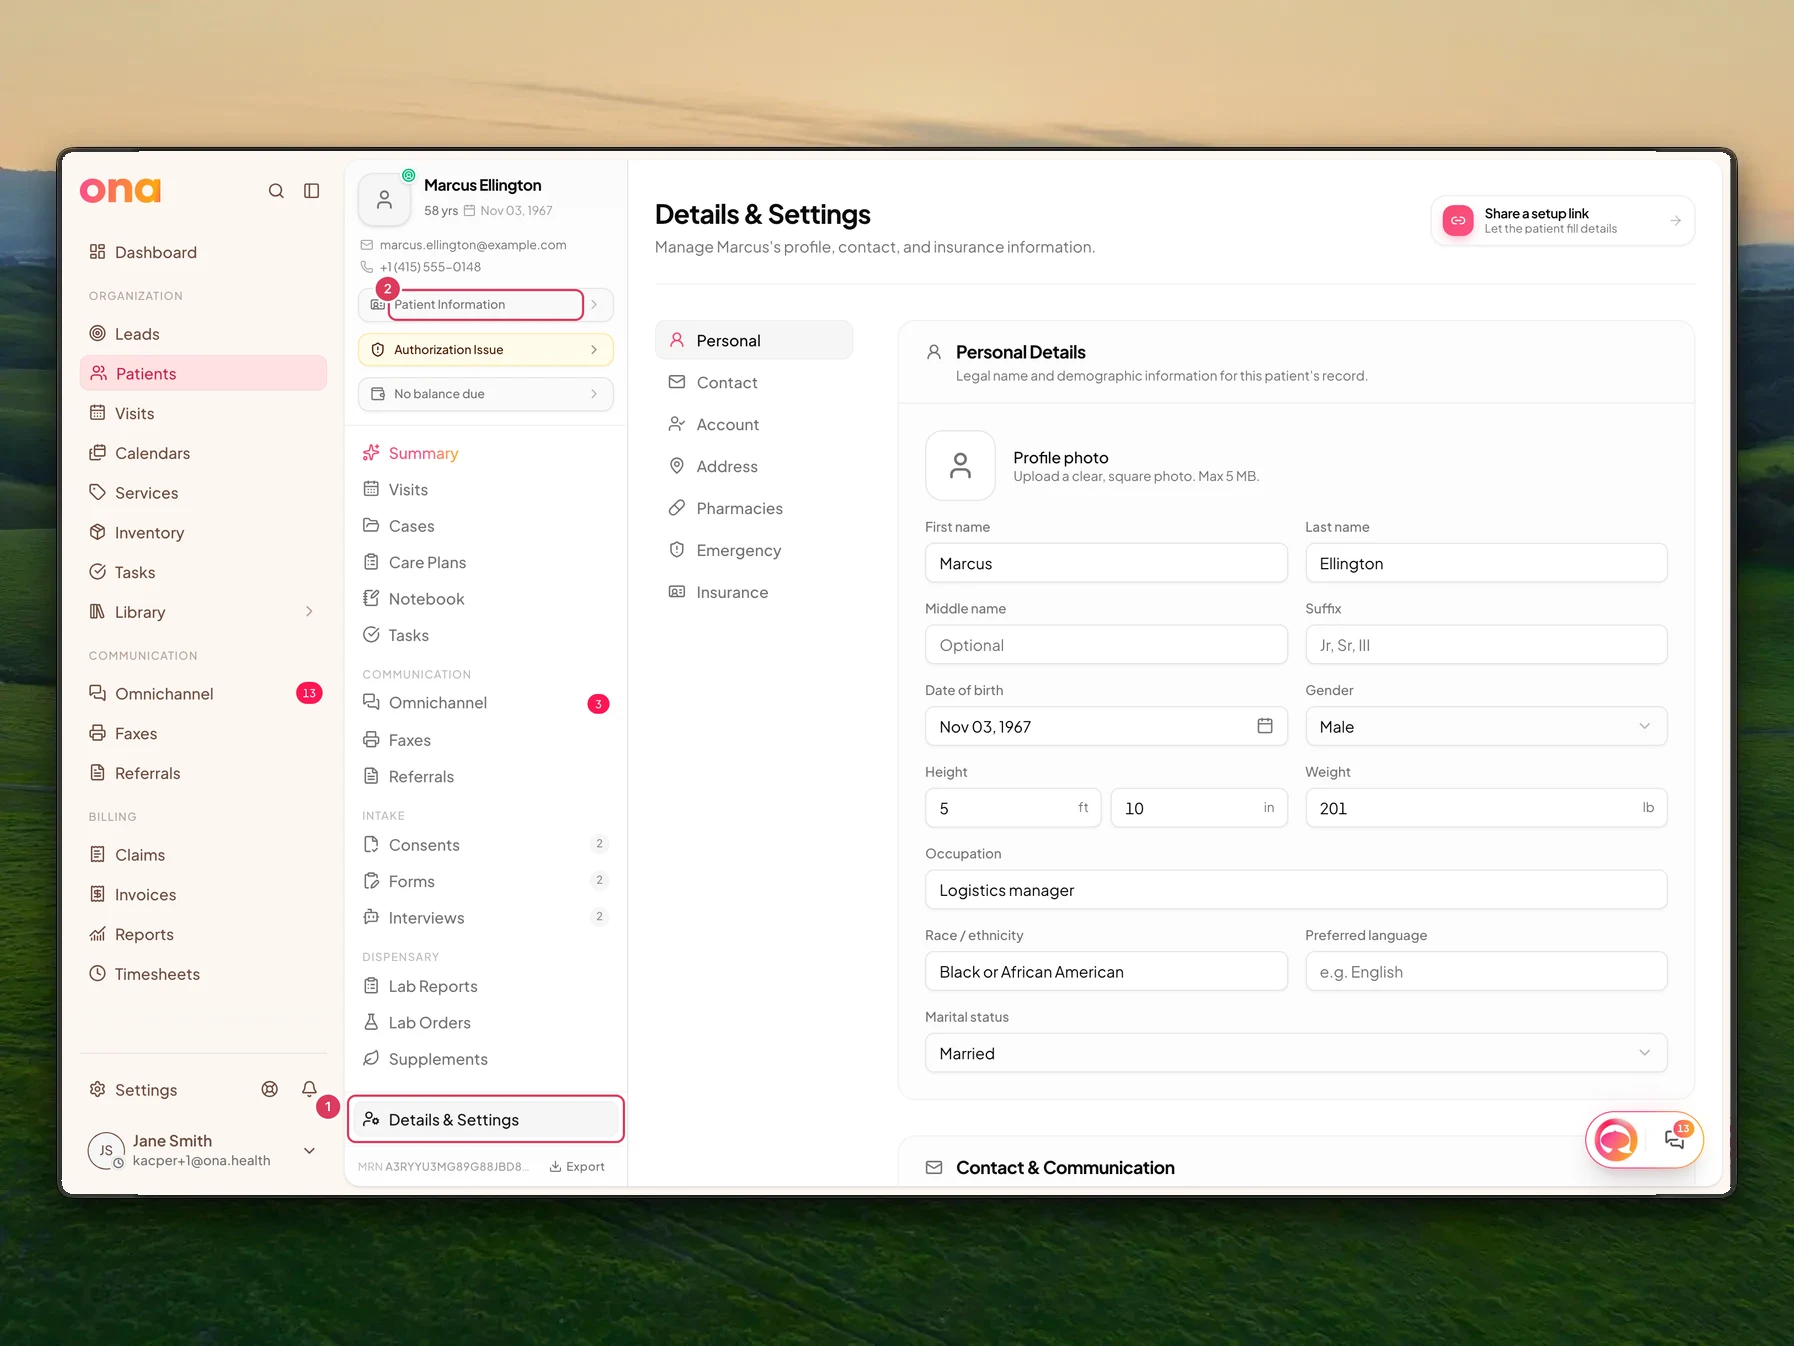The width and height of the screenshot is (1794, 1346).
Task: Switch to the Insurance section tab
Action: tap(754, 593)
